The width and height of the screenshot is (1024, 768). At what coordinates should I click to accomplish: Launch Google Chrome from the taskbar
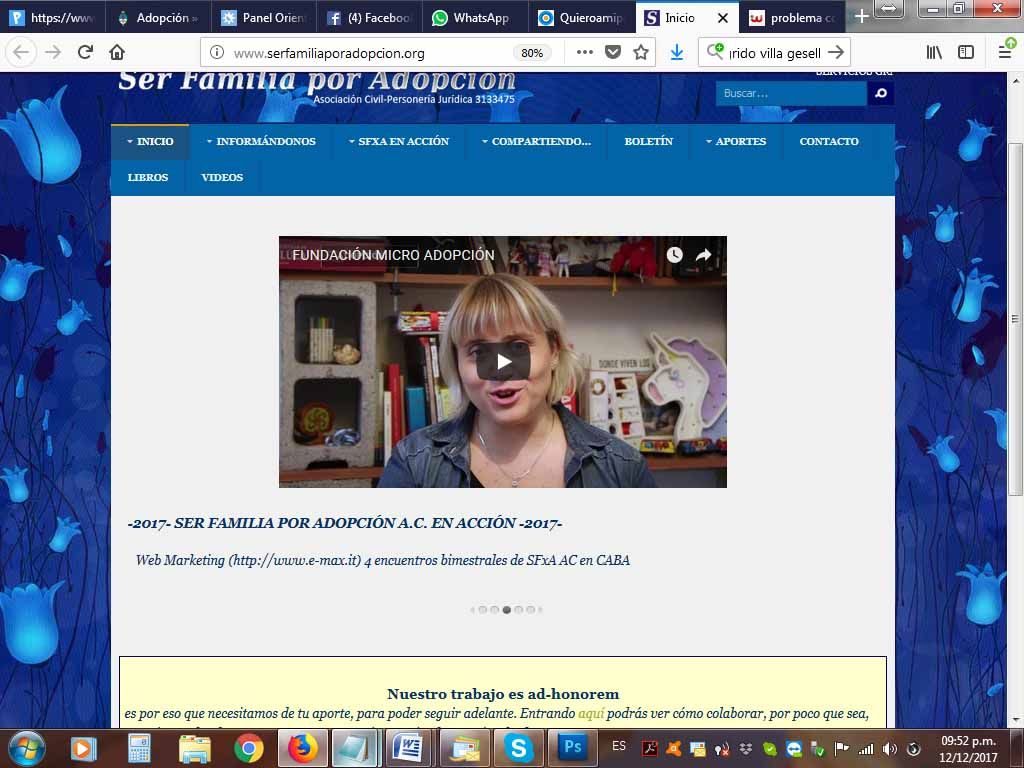point(249,749)
